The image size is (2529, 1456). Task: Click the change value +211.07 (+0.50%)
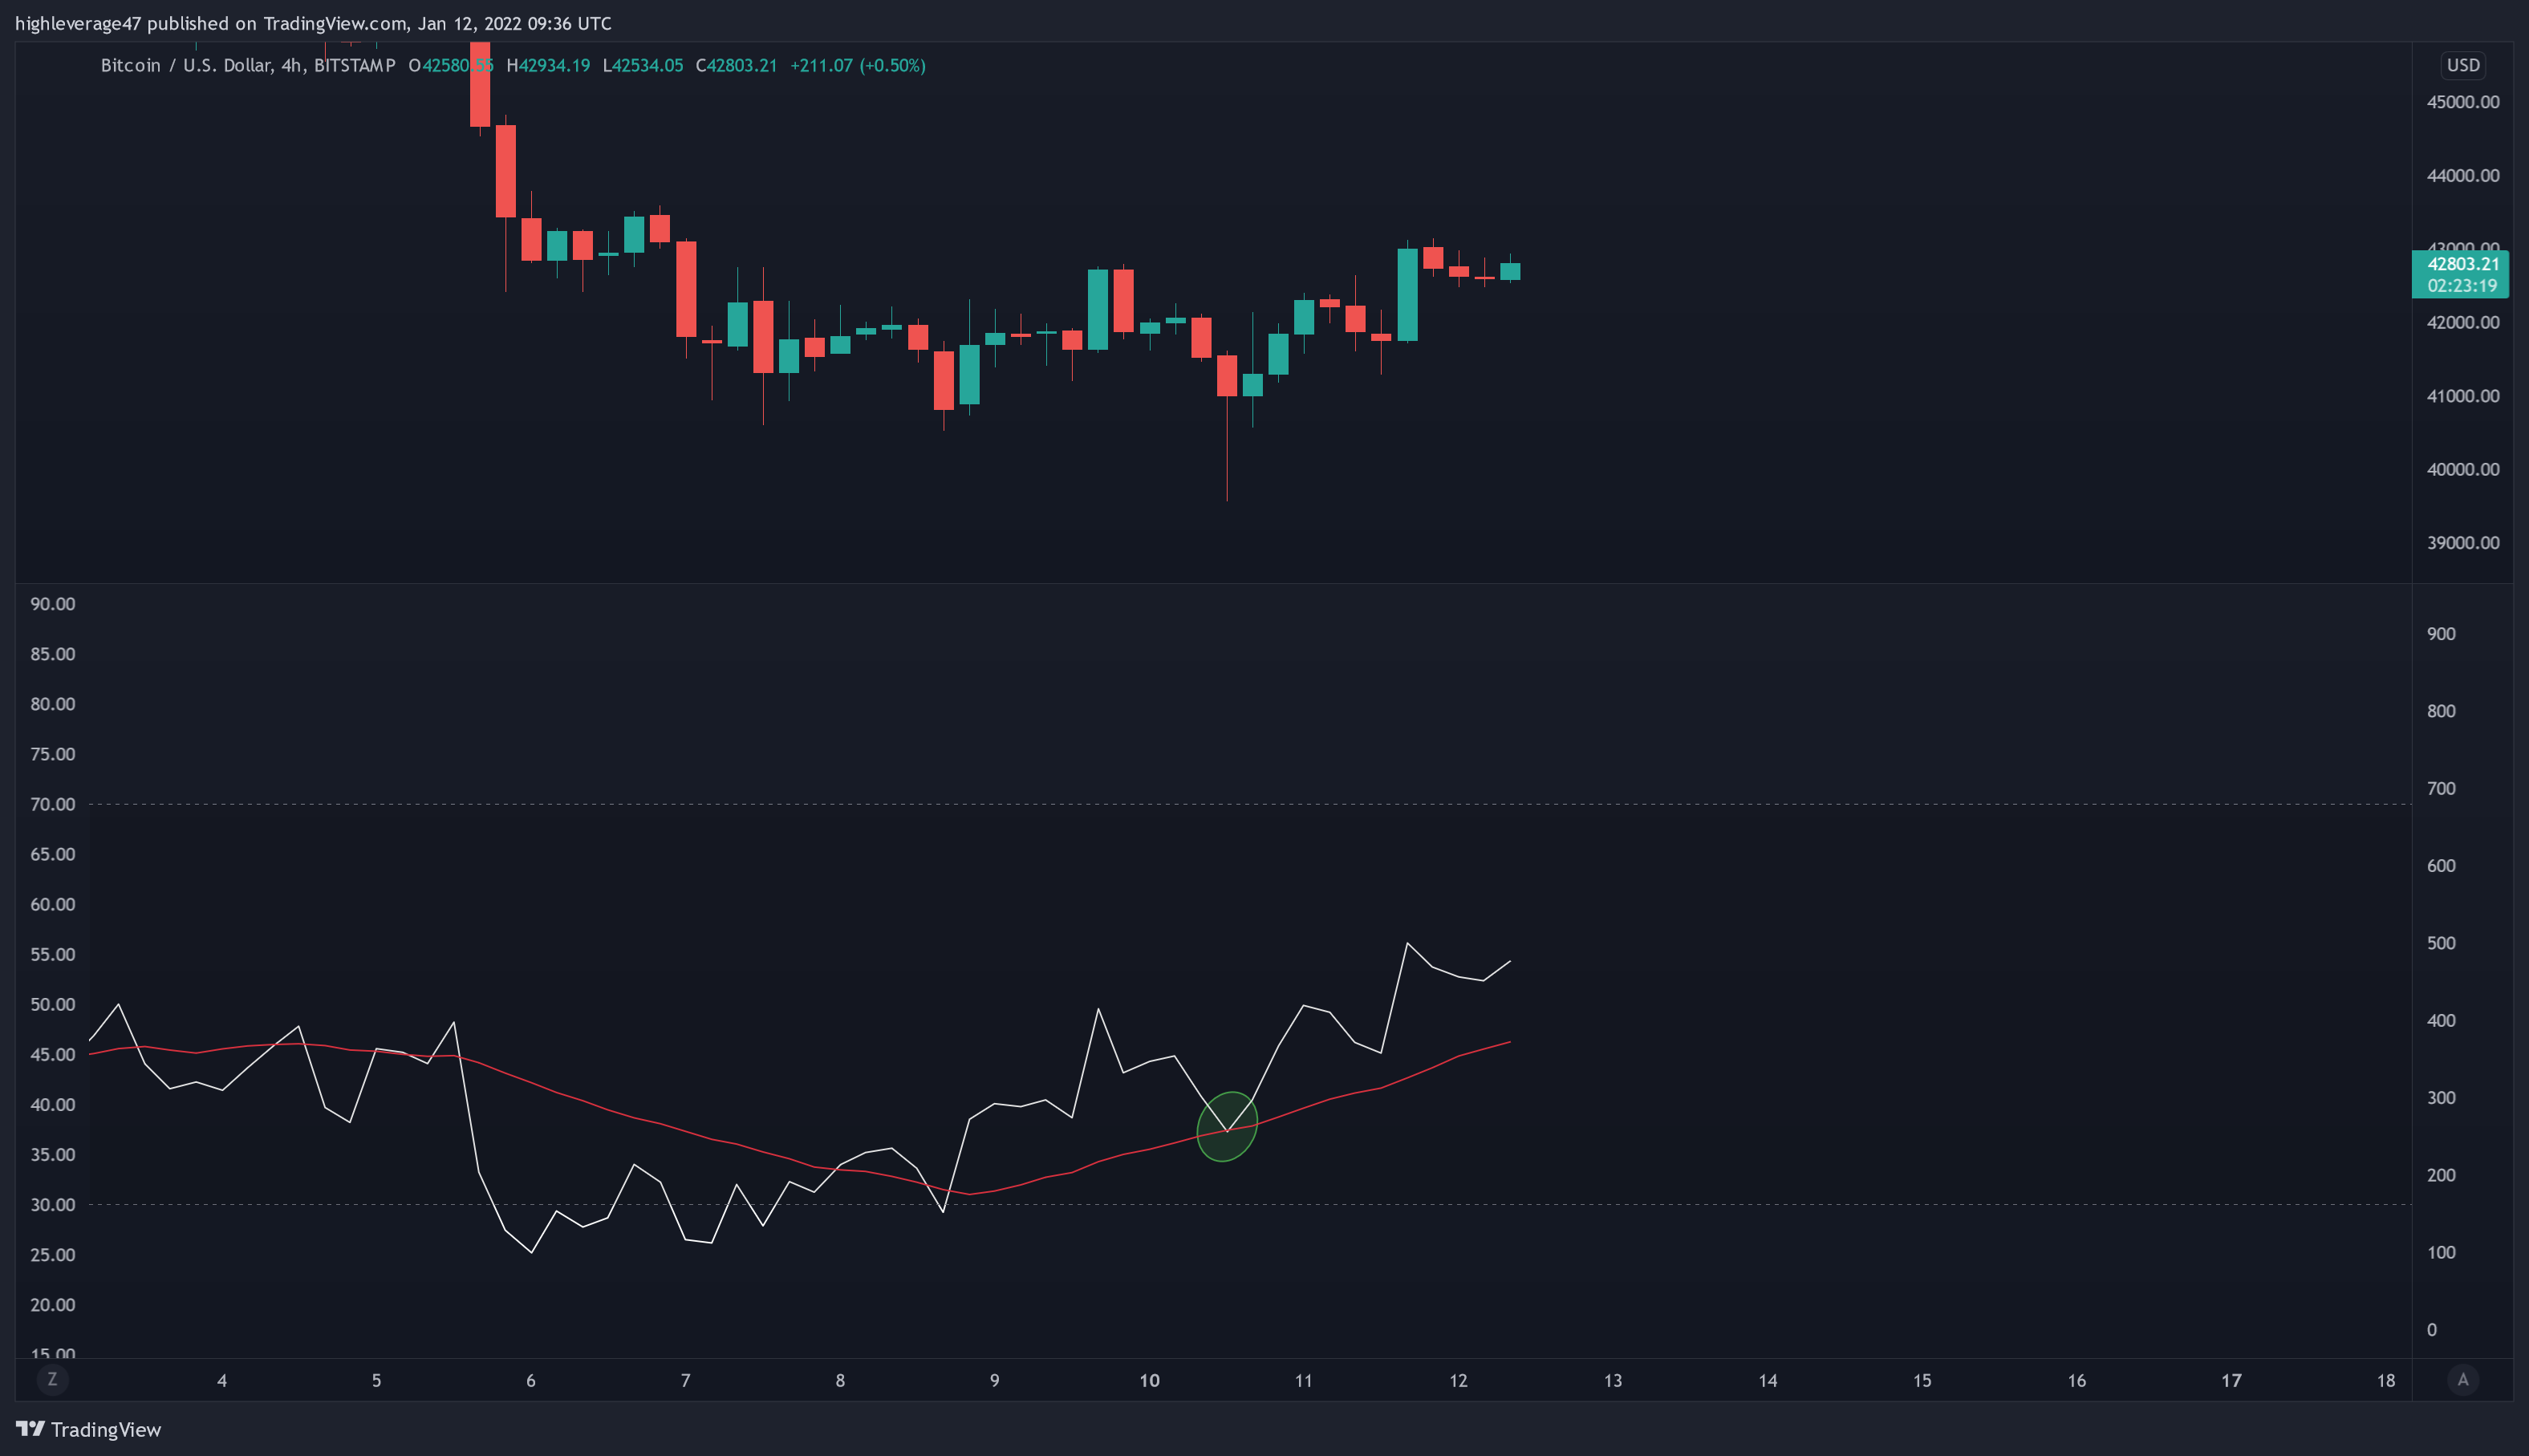(x=858, y=66)
